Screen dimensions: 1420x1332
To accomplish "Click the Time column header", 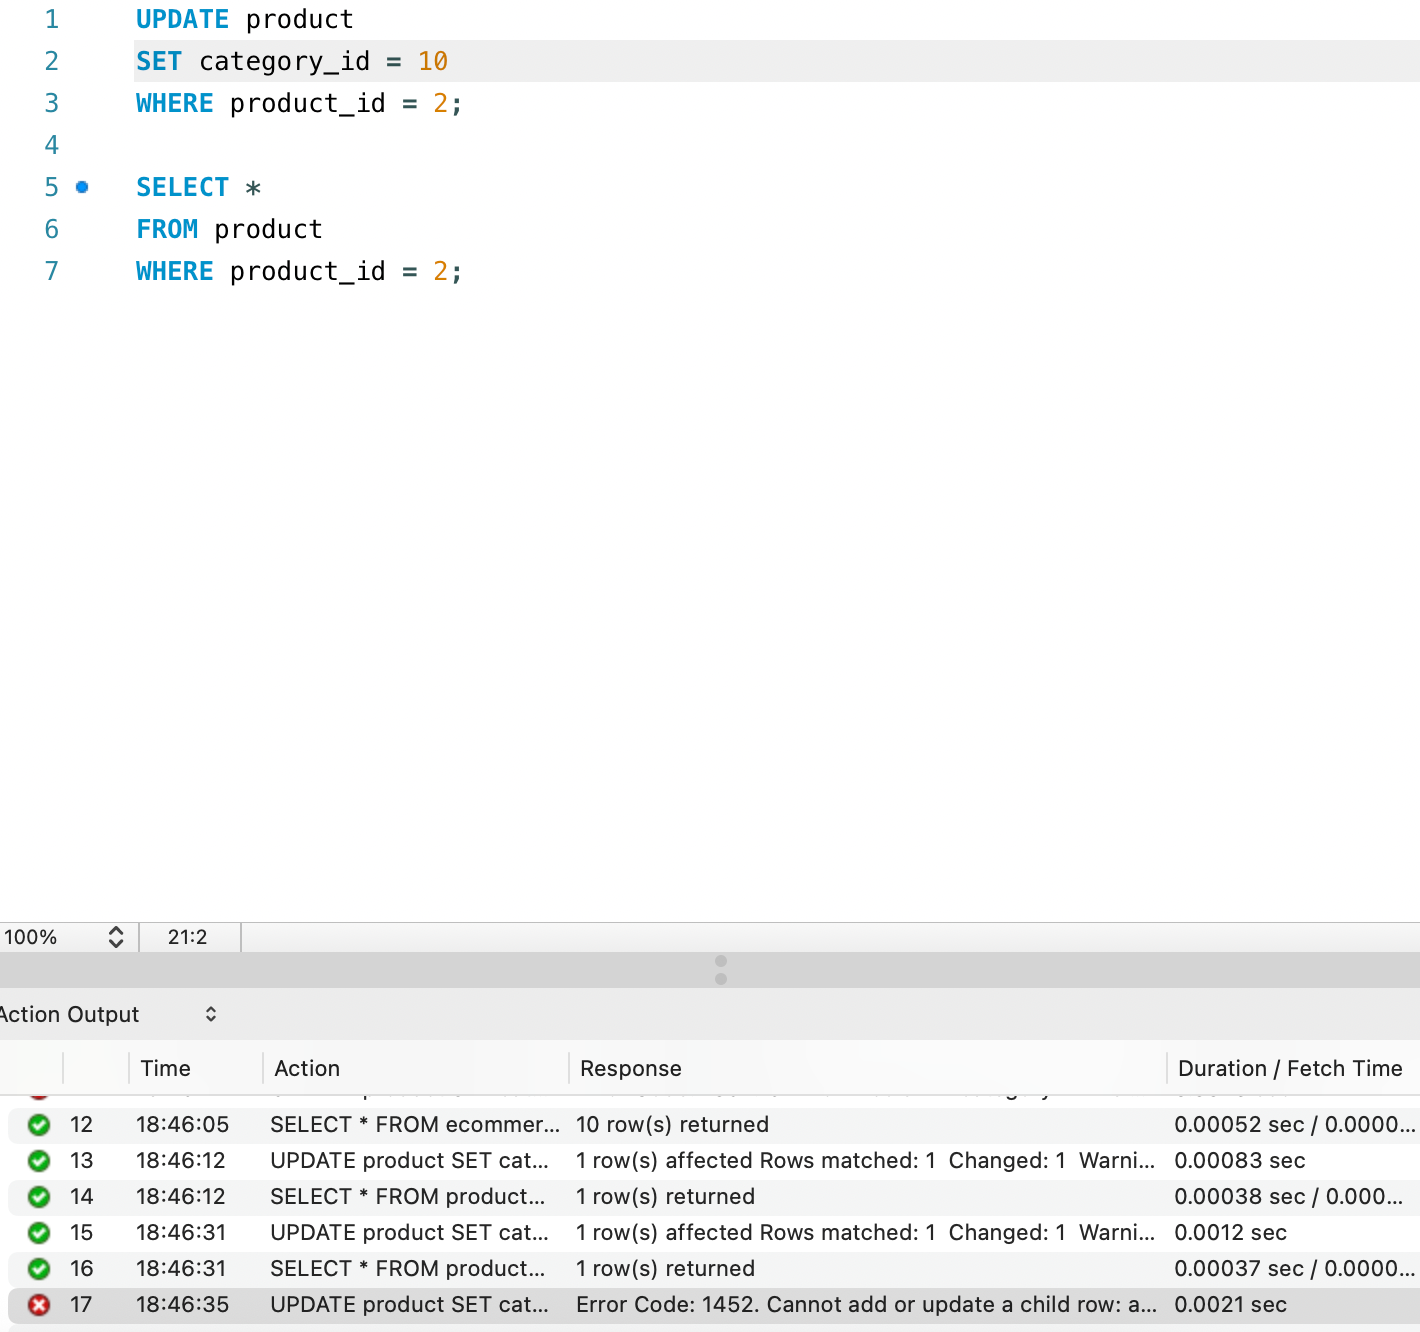I will click(x=166, y=1068).
